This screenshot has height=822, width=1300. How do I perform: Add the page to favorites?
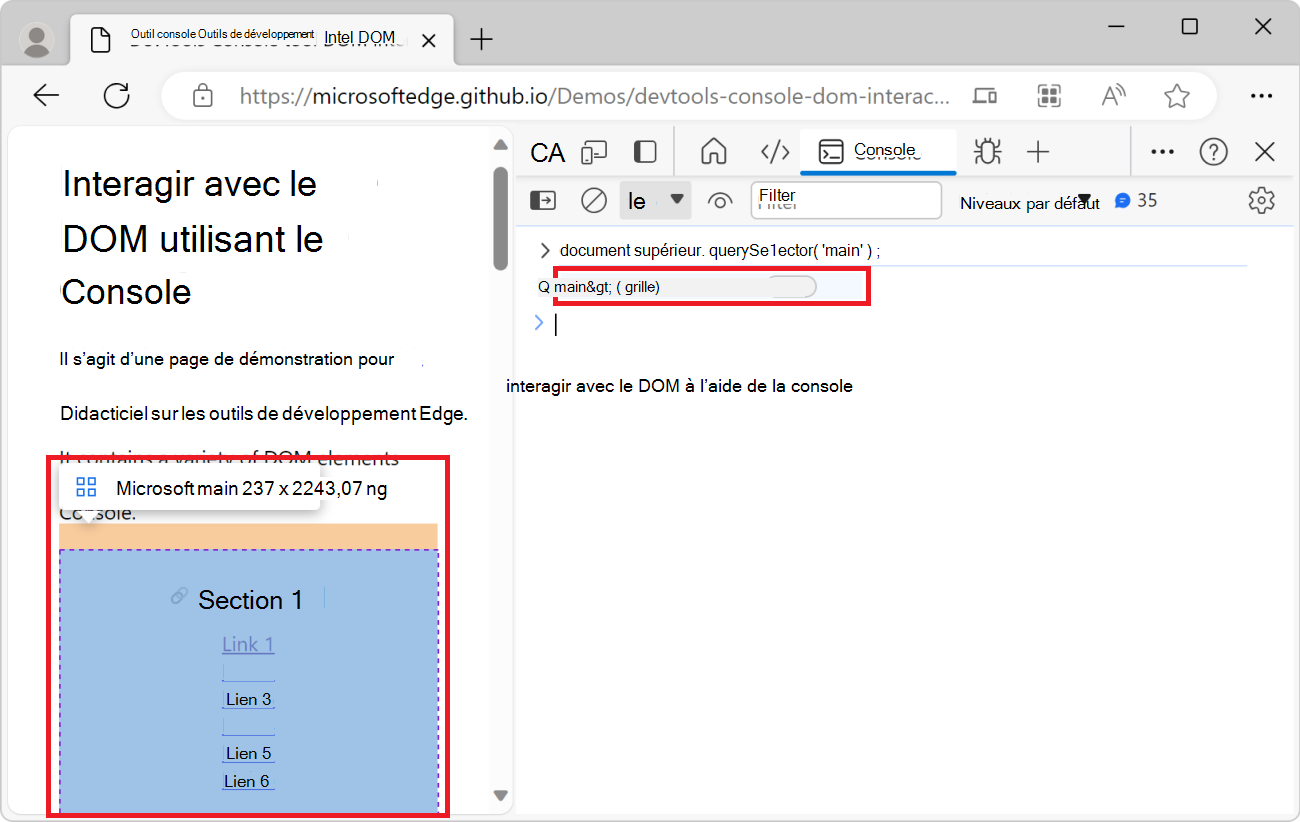(x=1177, y=95)
